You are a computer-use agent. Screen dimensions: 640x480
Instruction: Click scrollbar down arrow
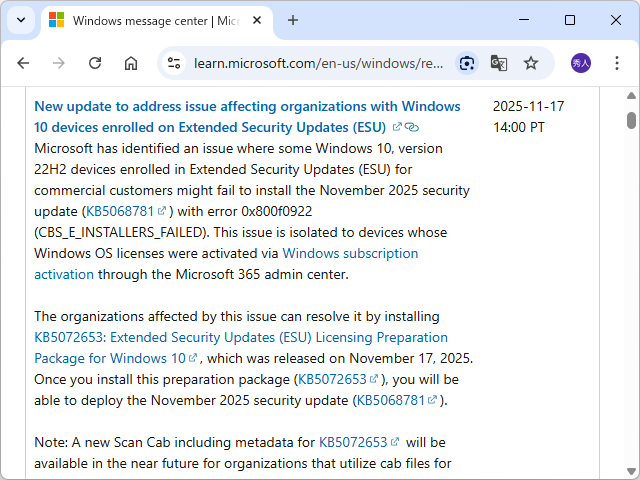pos(631,471)
